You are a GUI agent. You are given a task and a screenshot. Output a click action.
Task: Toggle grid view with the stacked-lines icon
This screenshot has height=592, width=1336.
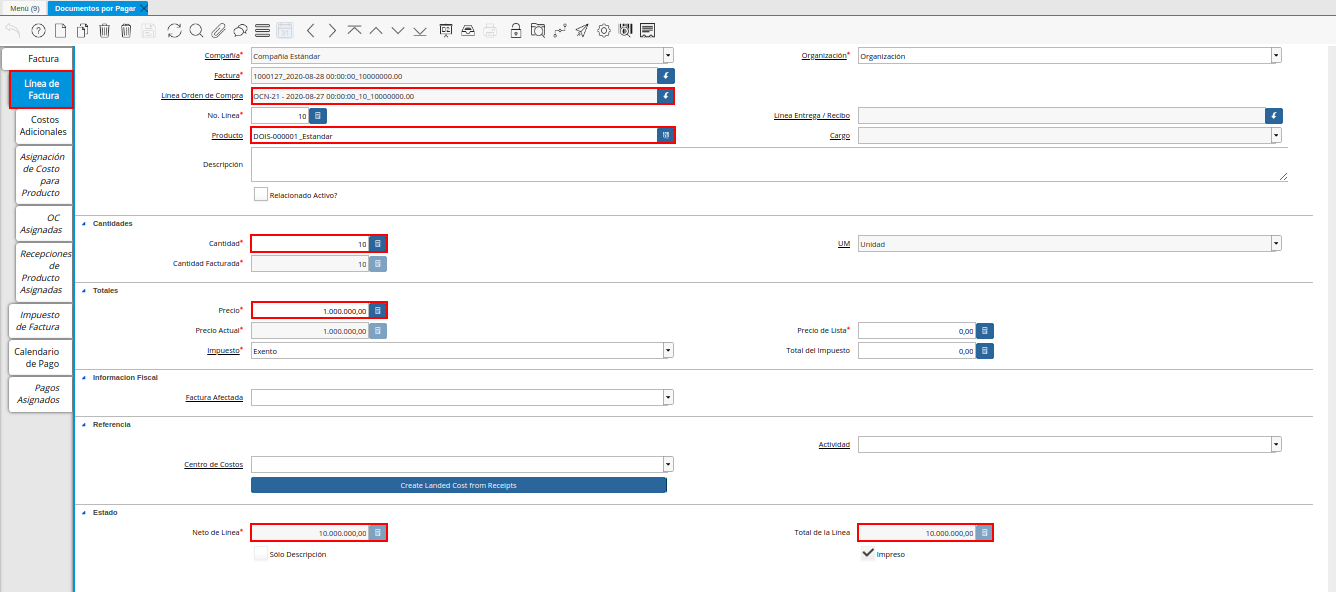click(262, 30)
